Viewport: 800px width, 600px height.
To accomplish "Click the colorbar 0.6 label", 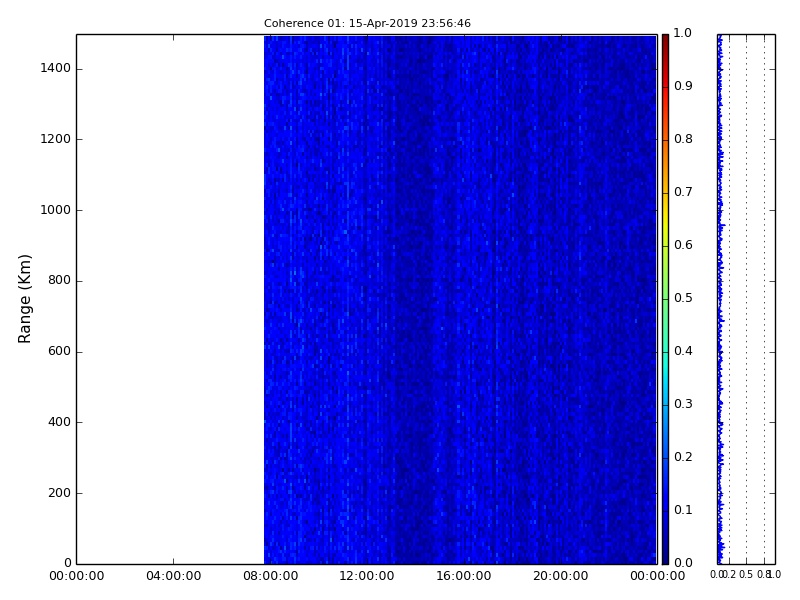I will coord(683,245).
